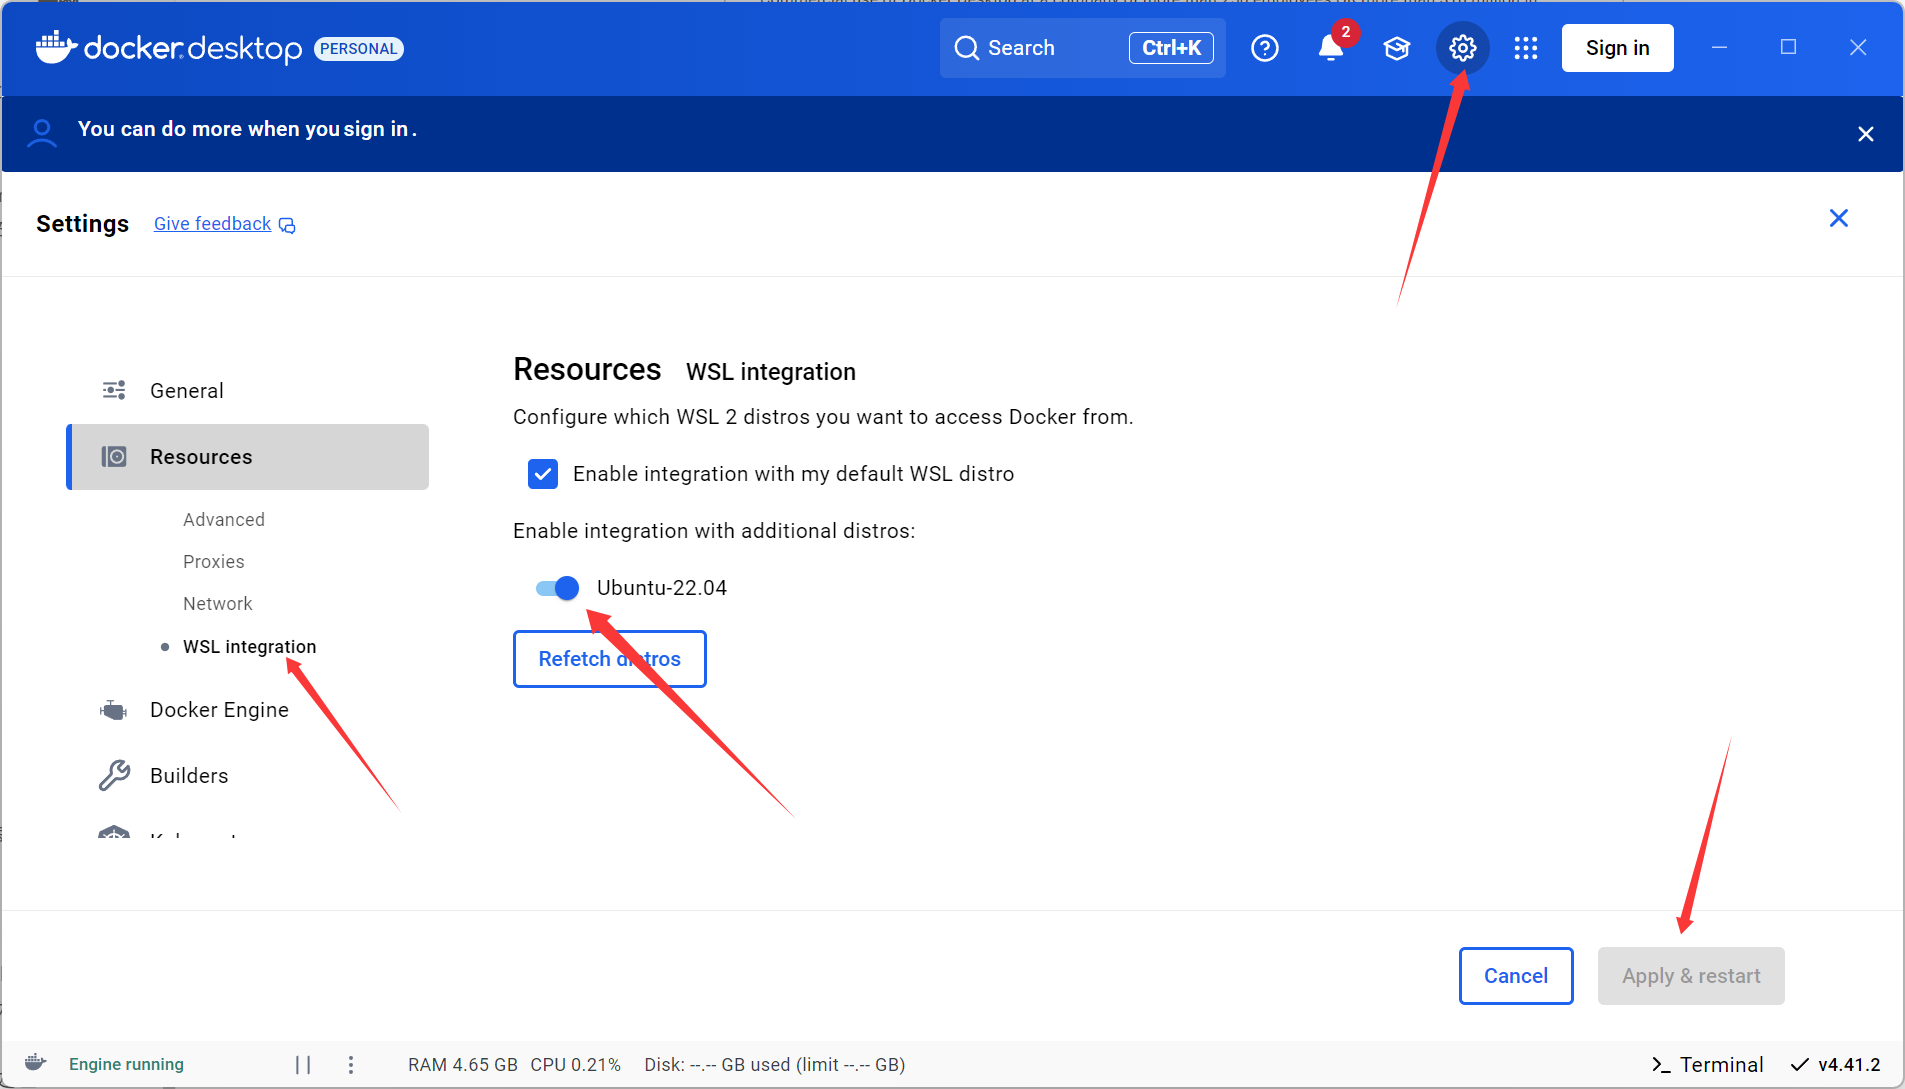Viewport: 1905px width, 1089px height.
Task: Select WSL integration subsection
Action: (249, 647)
